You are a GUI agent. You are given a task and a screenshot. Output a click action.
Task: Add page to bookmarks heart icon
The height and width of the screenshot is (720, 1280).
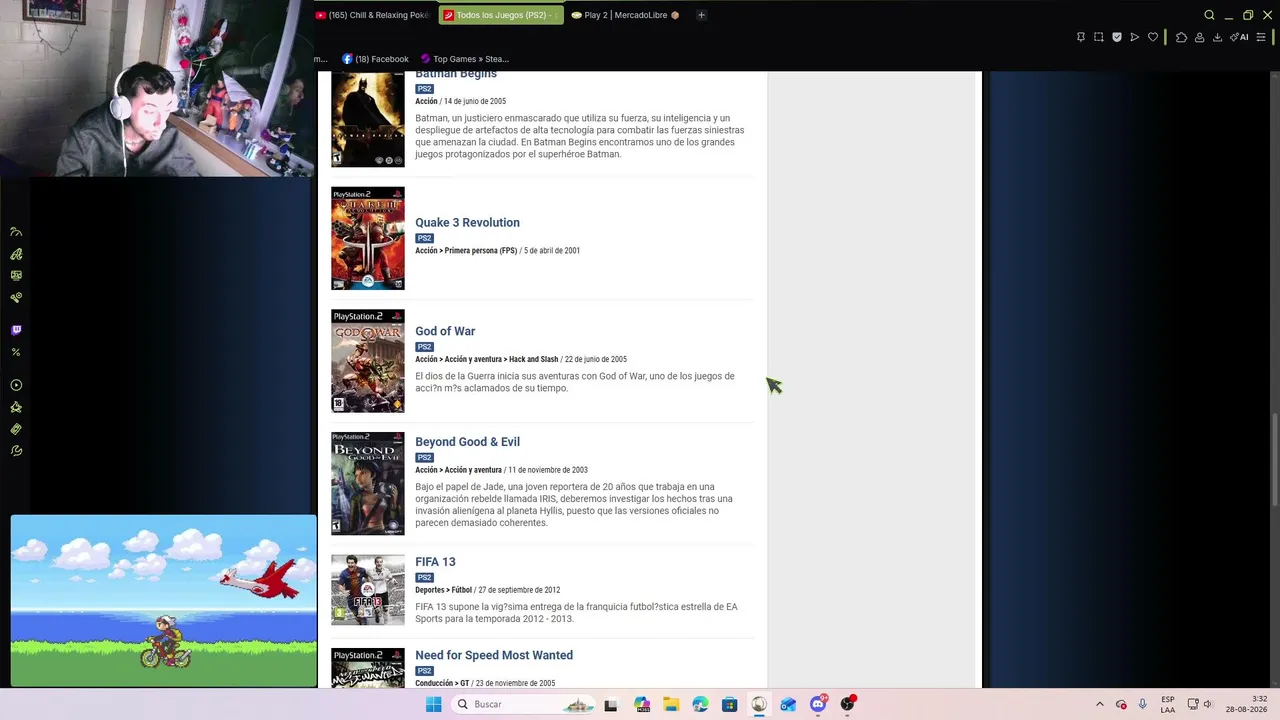click(1153, 37)
